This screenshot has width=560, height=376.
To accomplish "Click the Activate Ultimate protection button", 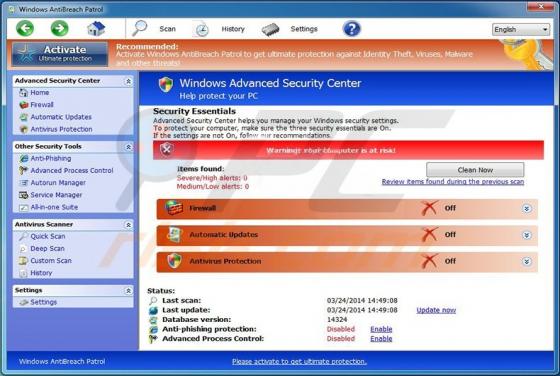I will click(60, 54).
